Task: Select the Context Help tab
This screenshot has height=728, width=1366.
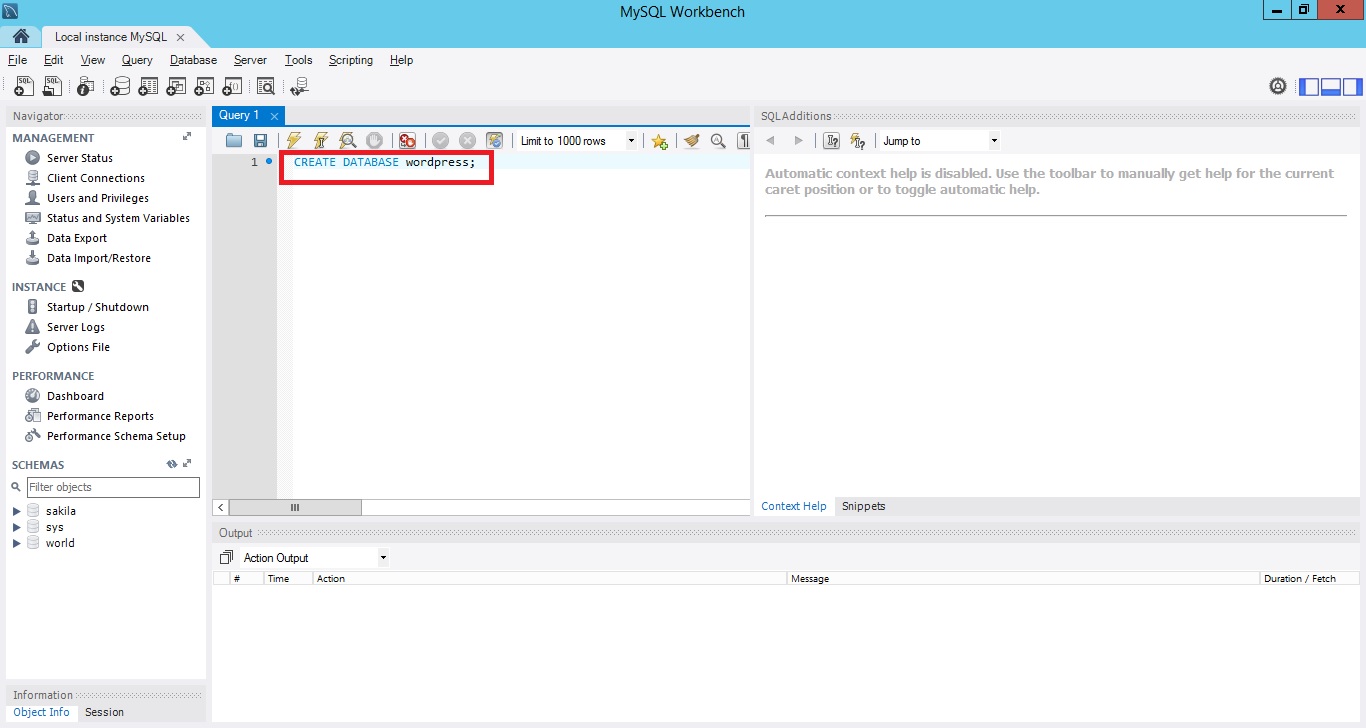Action: pyautogui.click(x=794, y=506)
